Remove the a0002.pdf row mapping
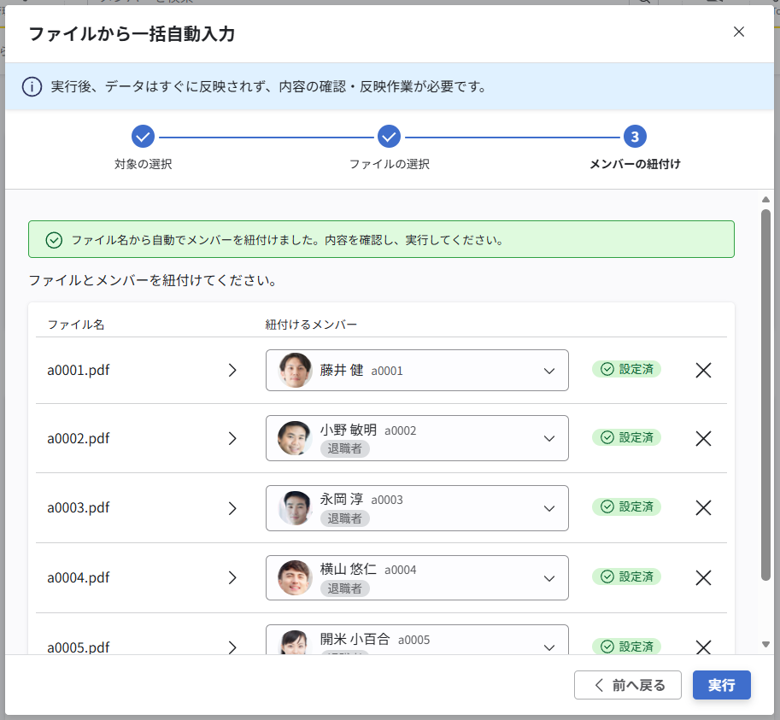 [703, 438]
